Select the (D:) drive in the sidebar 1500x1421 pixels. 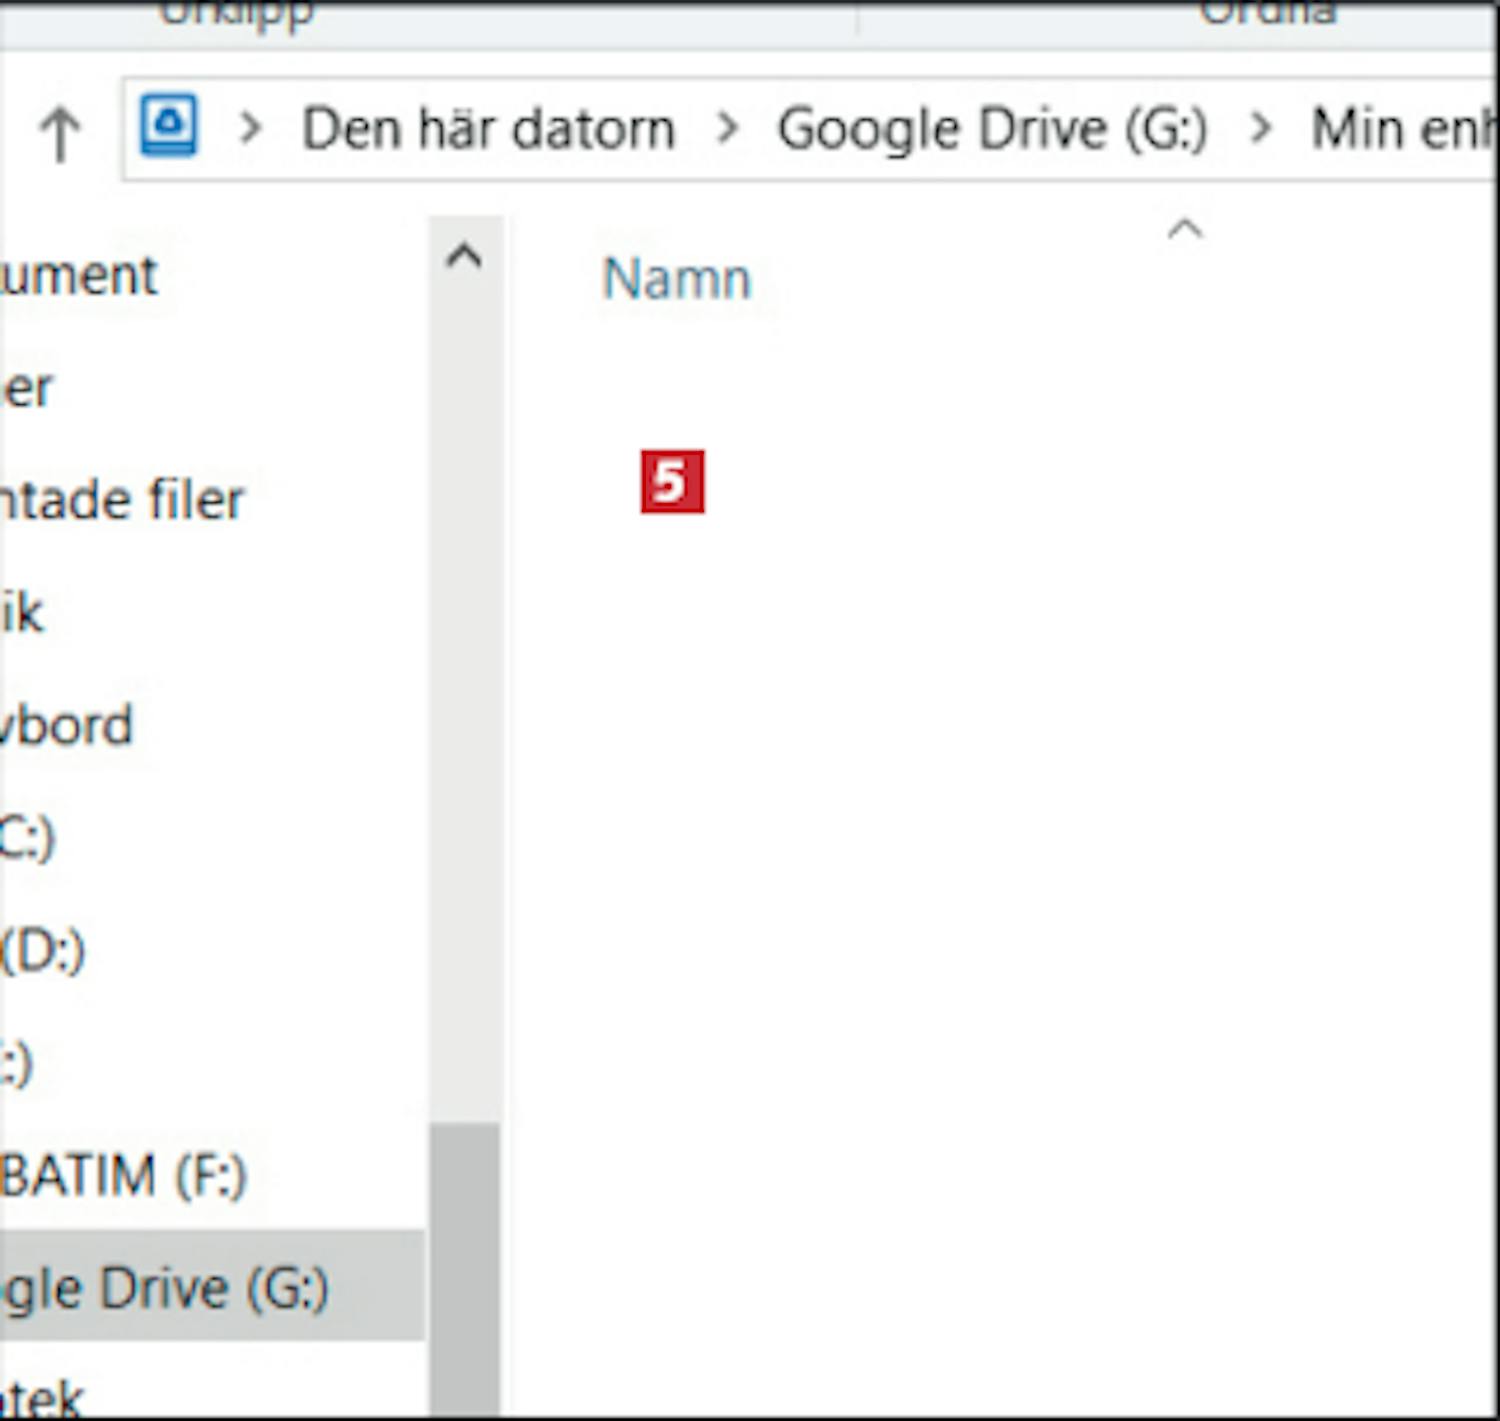coord(43,950)
